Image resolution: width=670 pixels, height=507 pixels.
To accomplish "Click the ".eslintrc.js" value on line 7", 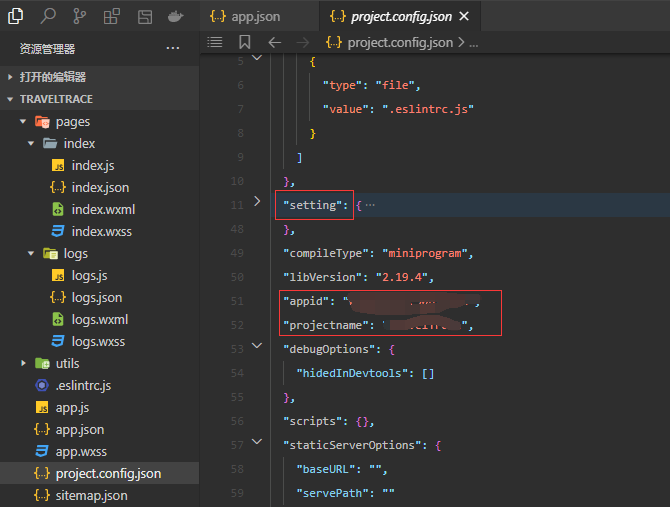I will pyautogui.click(x=428, y=109).
